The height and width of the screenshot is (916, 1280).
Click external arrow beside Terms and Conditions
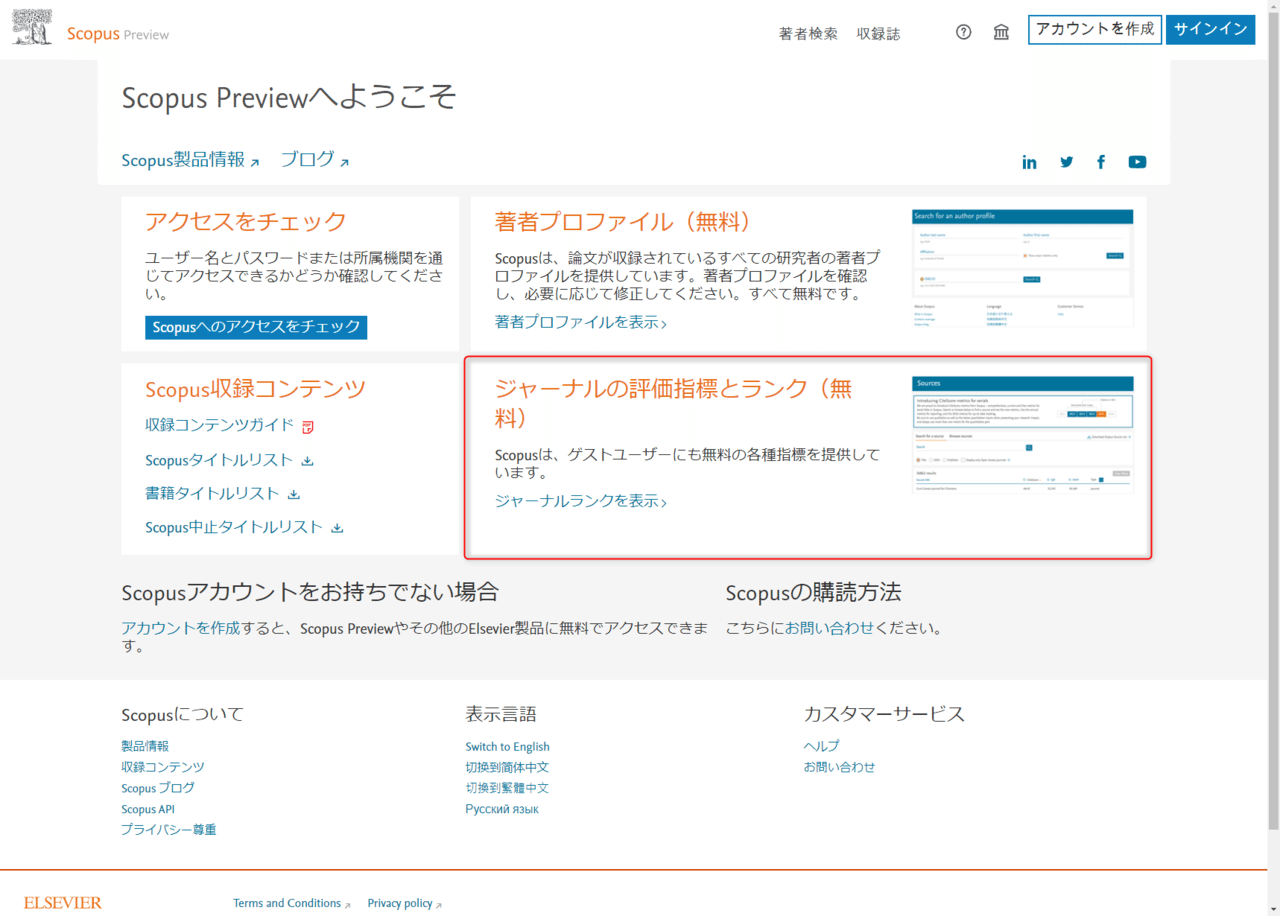[348, 905]
